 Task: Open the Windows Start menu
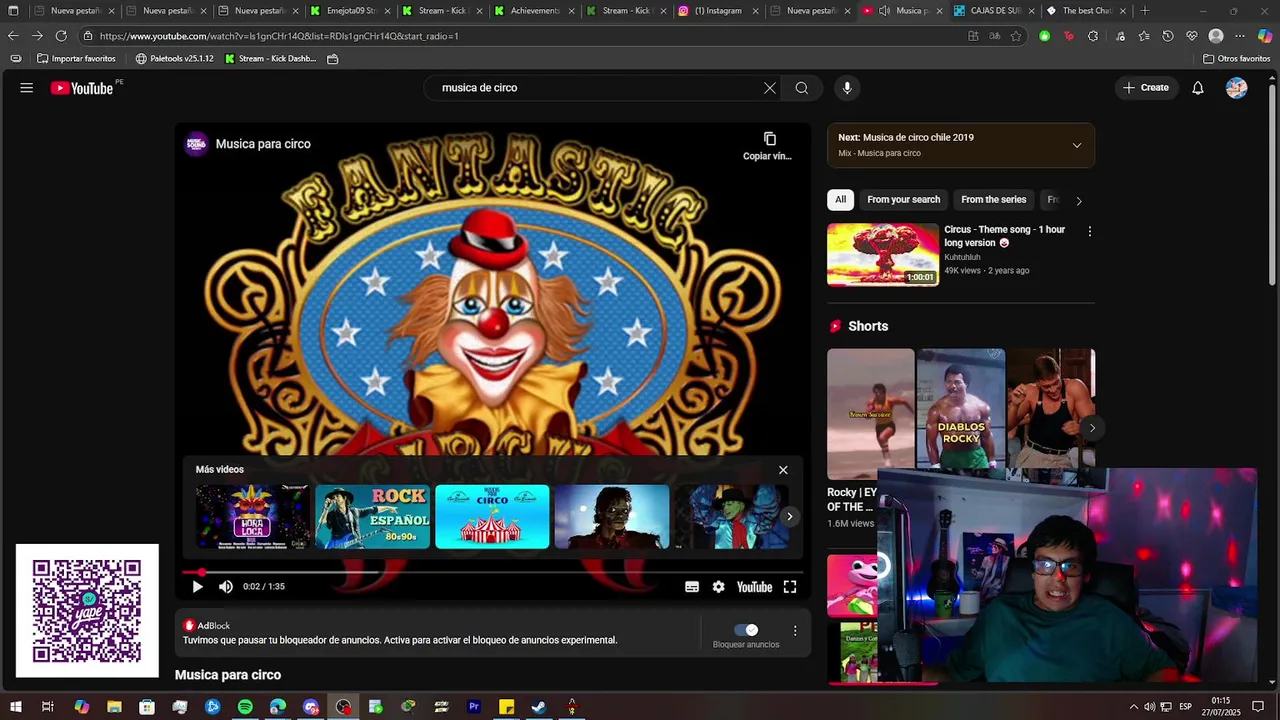pos(16,707)
